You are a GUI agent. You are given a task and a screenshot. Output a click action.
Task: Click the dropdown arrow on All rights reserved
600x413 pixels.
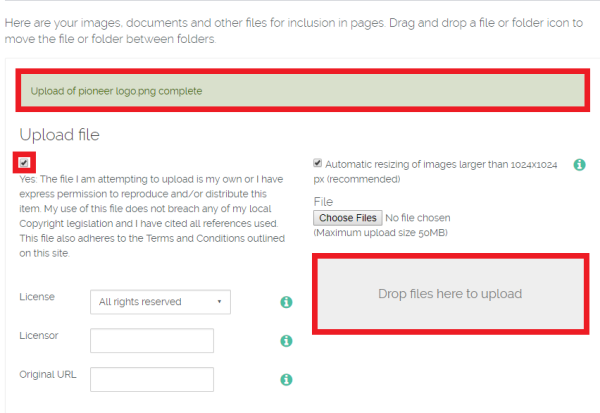[x=219, y=302]
